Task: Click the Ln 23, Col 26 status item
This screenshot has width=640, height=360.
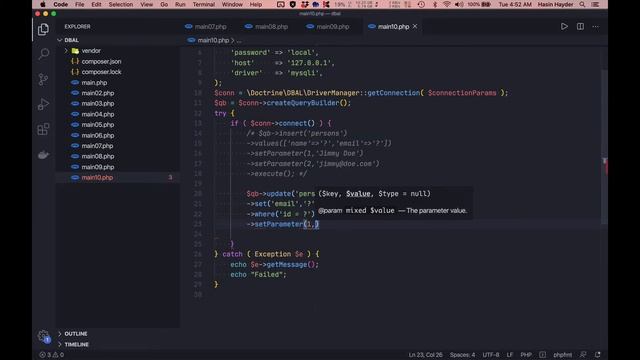Action: [425, 355]
